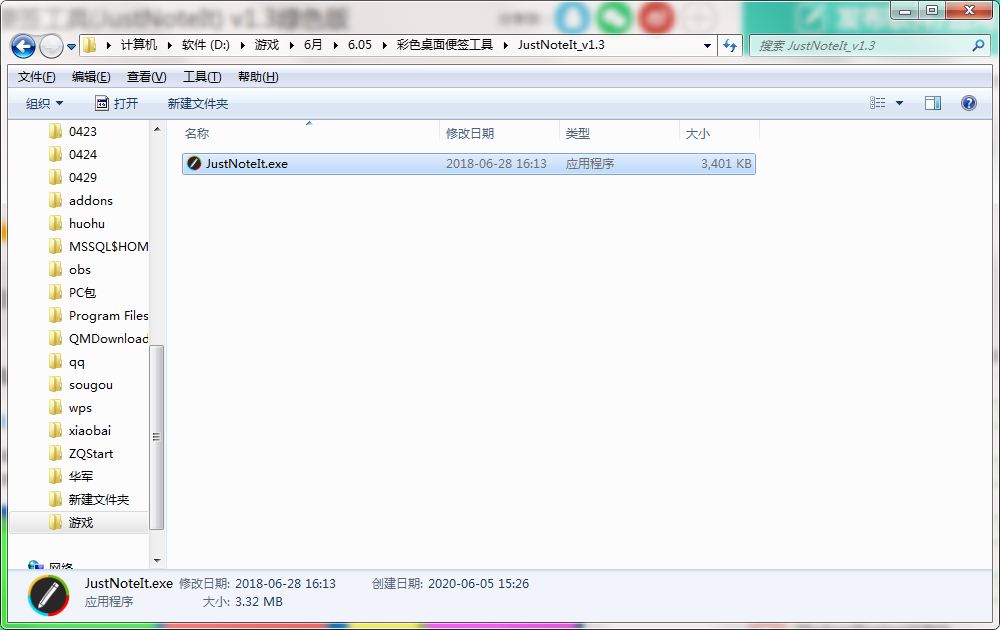Click the Forward navigation arrow button
Image resolution: width=1000 pixels, height=630 pixels.
tap(51, 46)
